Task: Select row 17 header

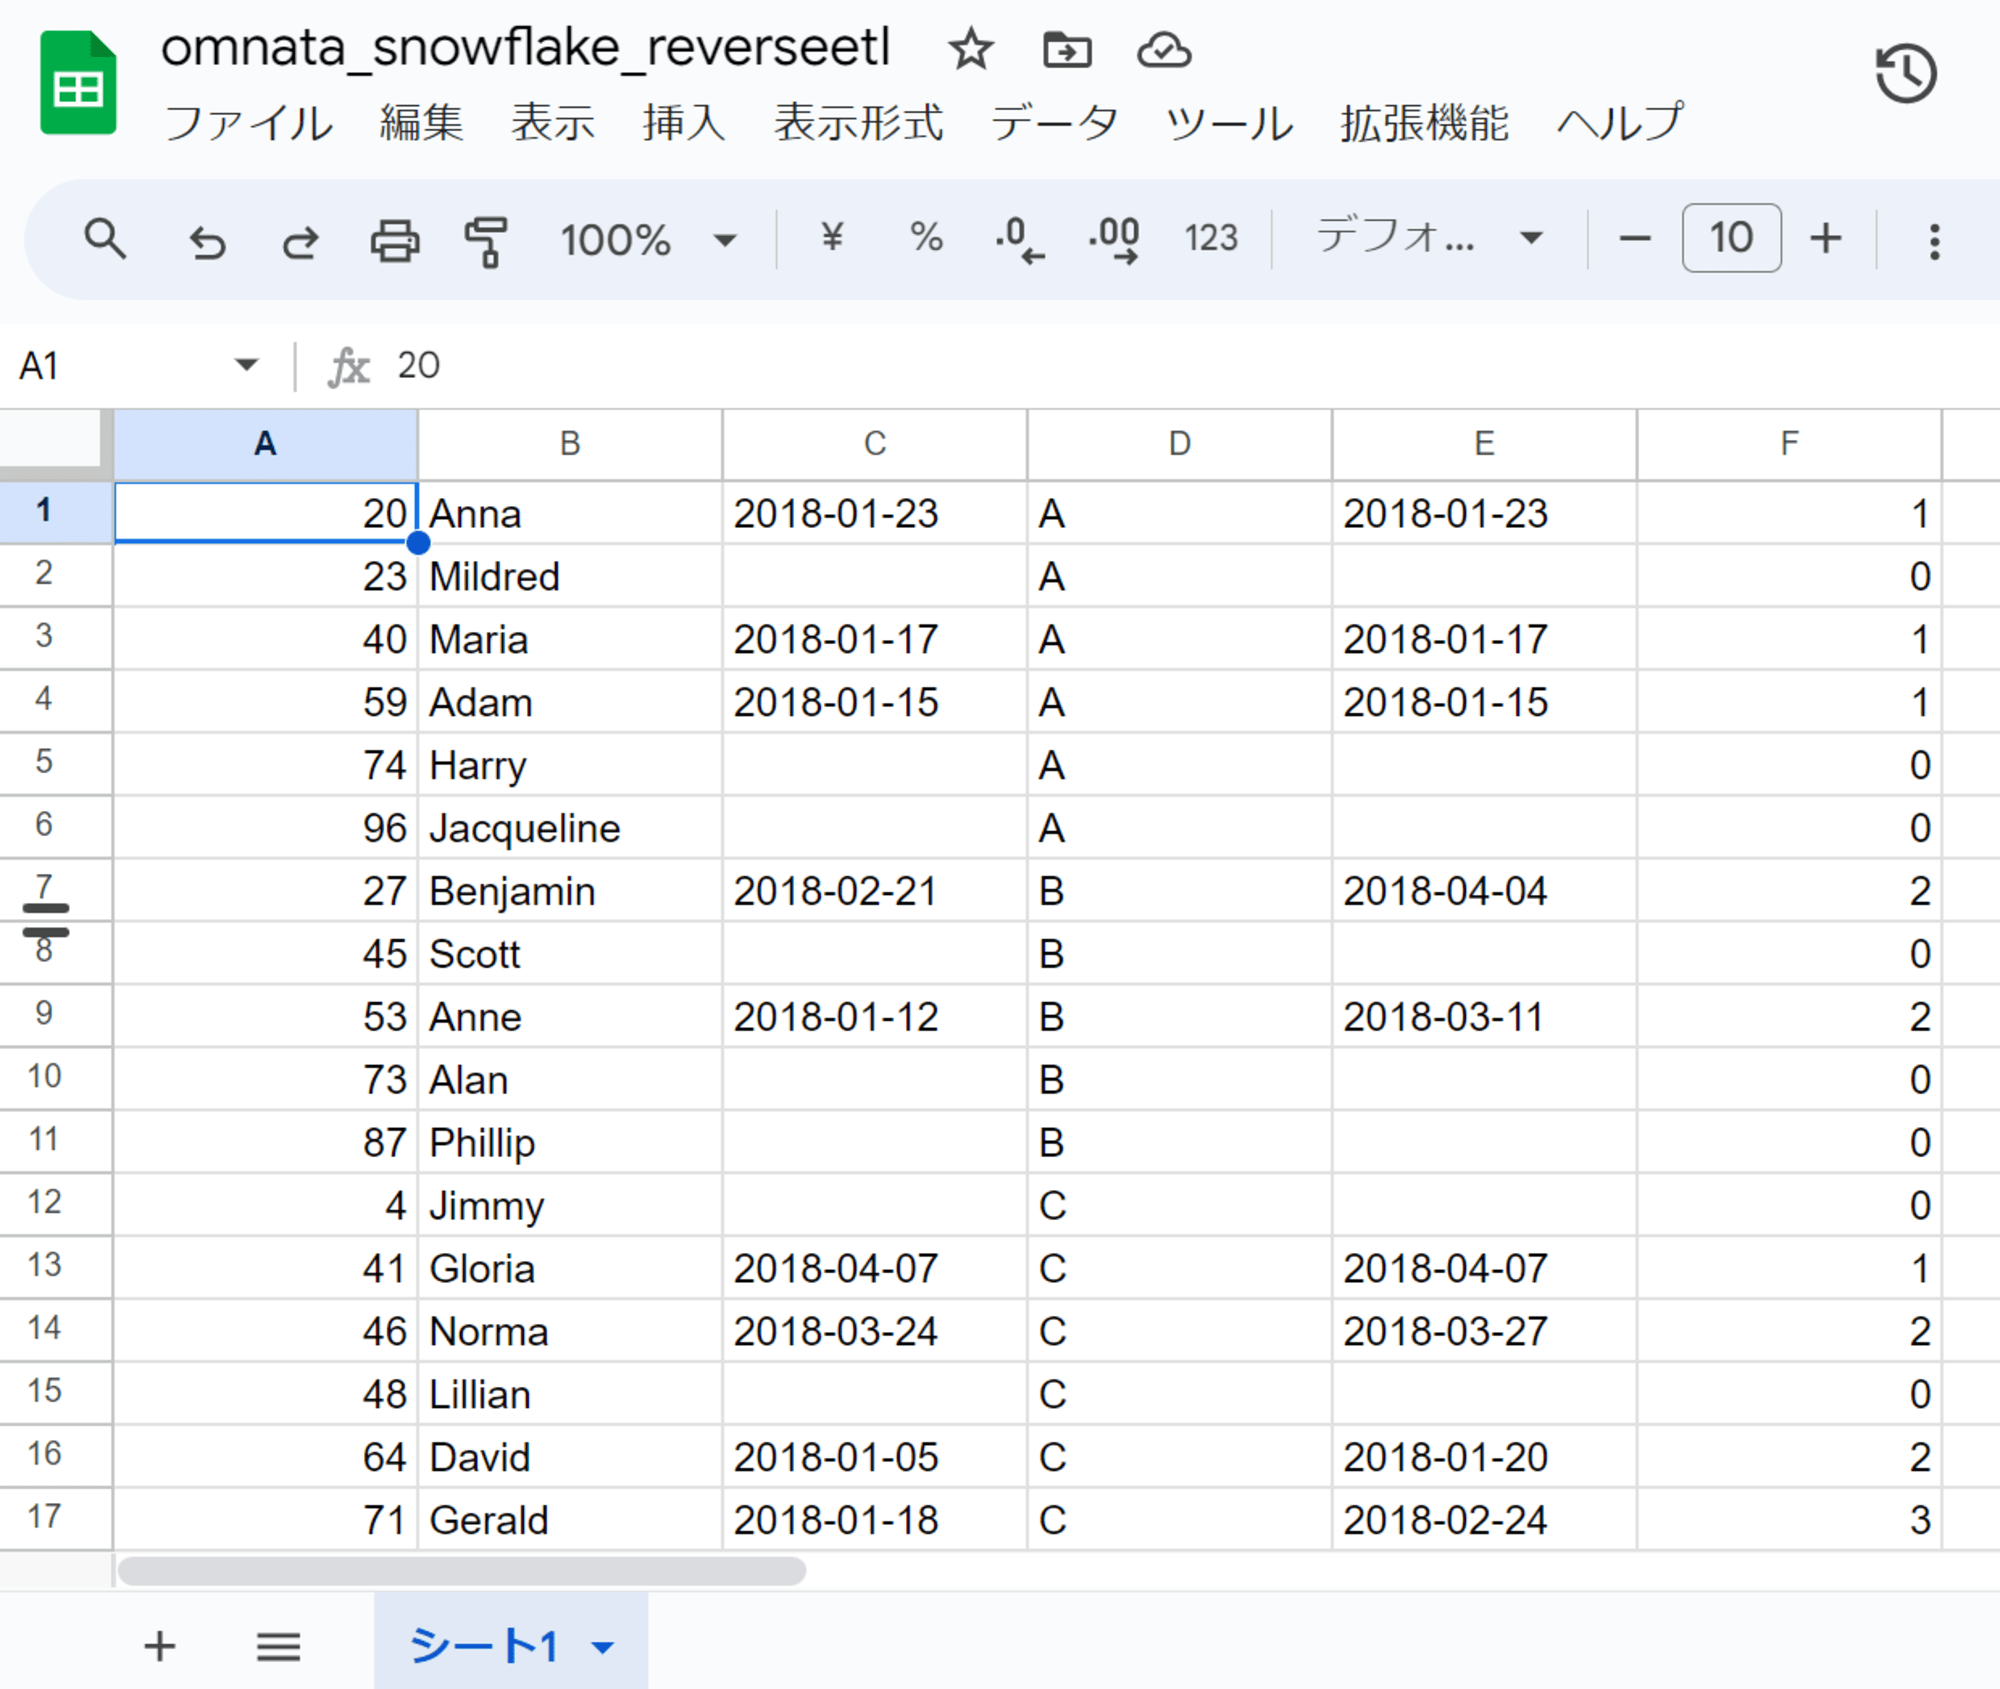Action: (56, 1519)
